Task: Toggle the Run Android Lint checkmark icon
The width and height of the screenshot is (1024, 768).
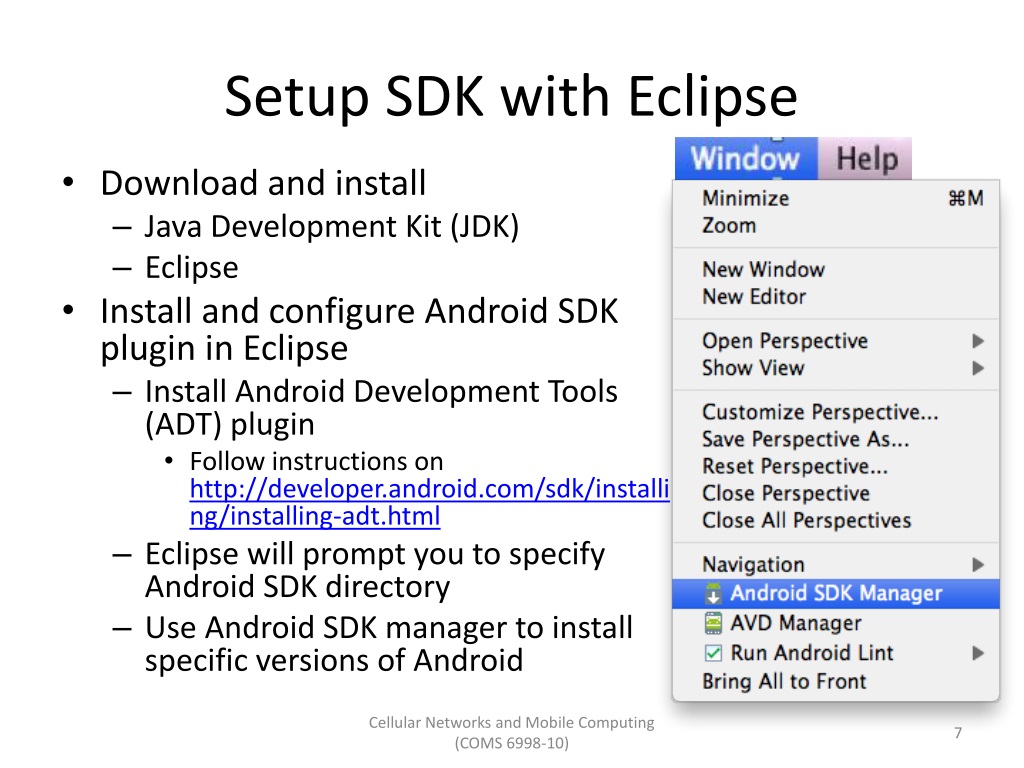Action: click(713, 653)
